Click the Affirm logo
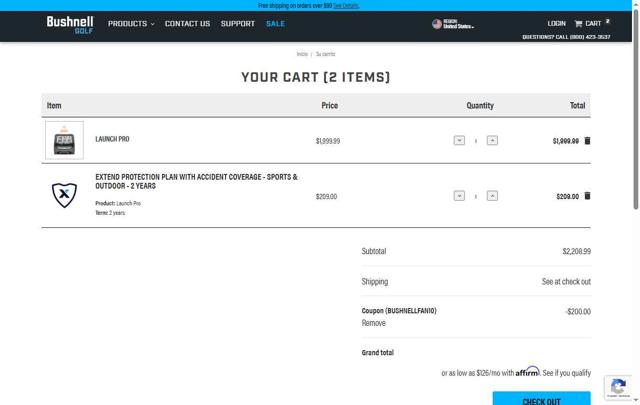The image size is (640, 405). click(x=527, y=372)
